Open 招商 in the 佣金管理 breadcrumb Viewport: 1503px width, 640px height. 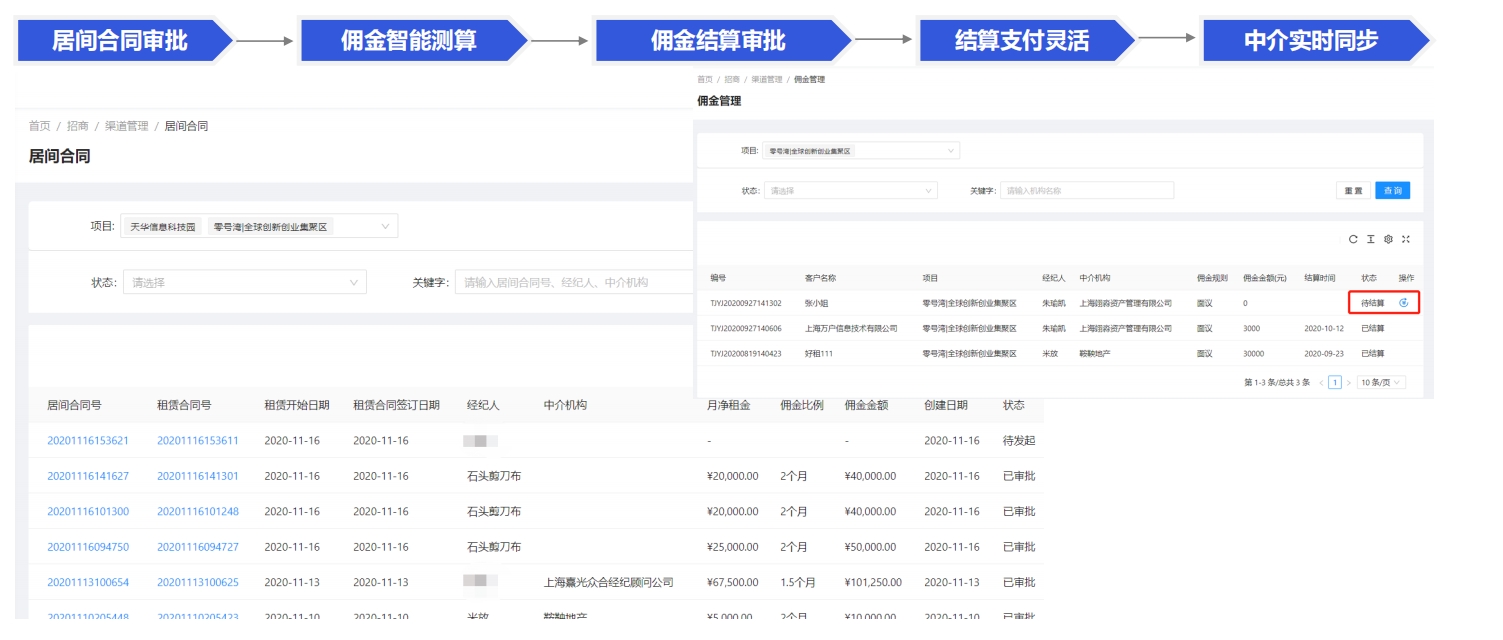tap(733, 79)
